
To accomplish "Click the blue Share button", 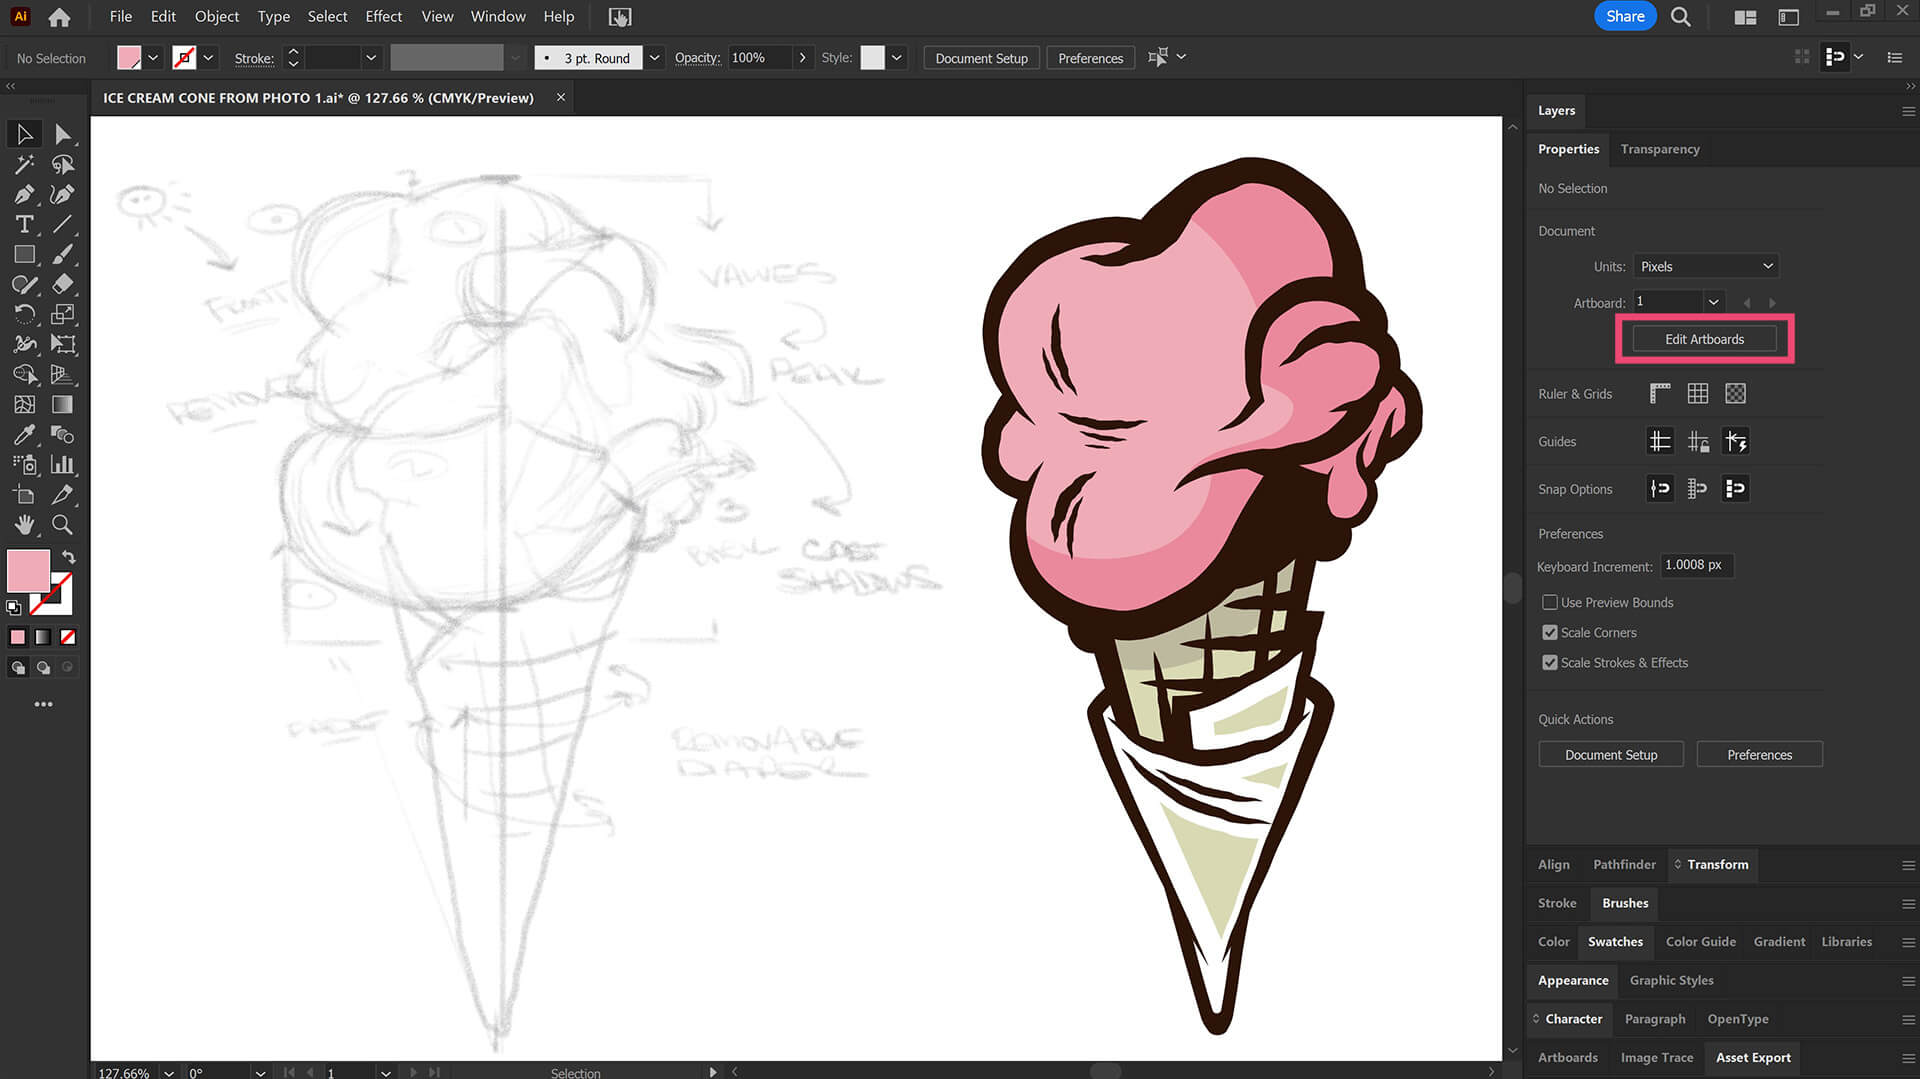I will (1625, 16).
